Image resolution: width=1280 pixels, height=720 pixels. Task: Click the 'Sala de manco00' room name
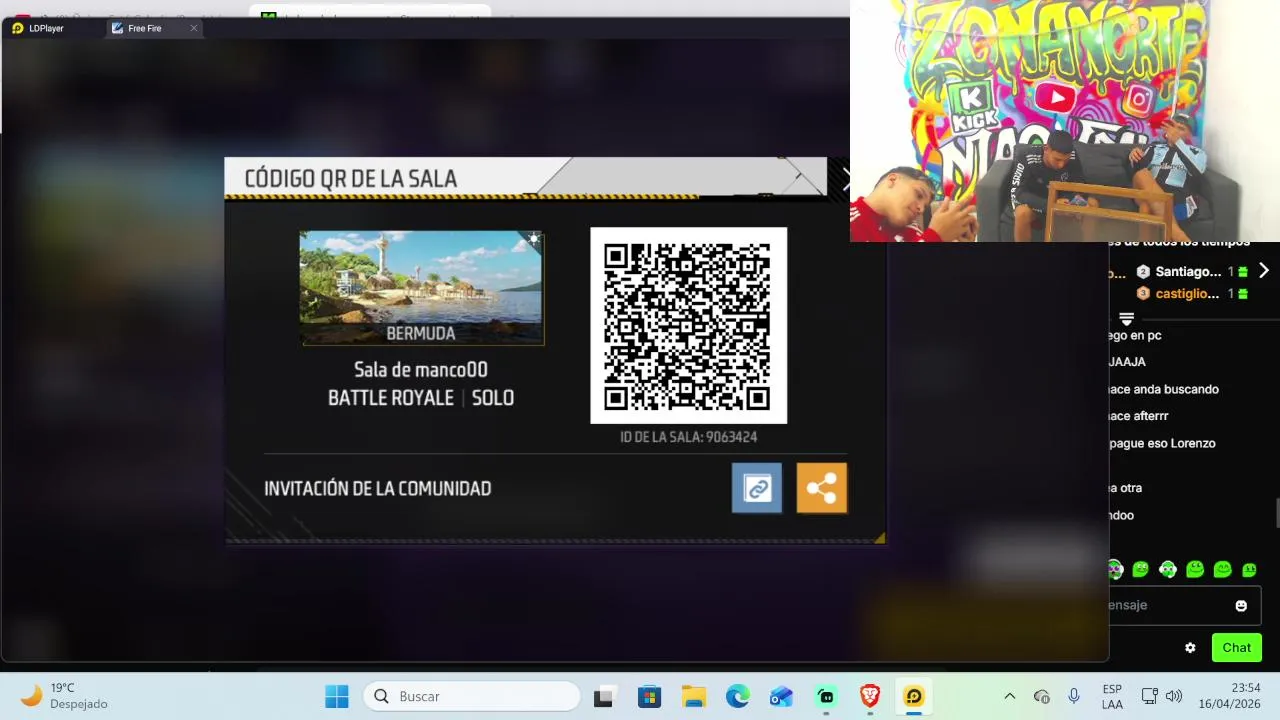coord(421,370)
